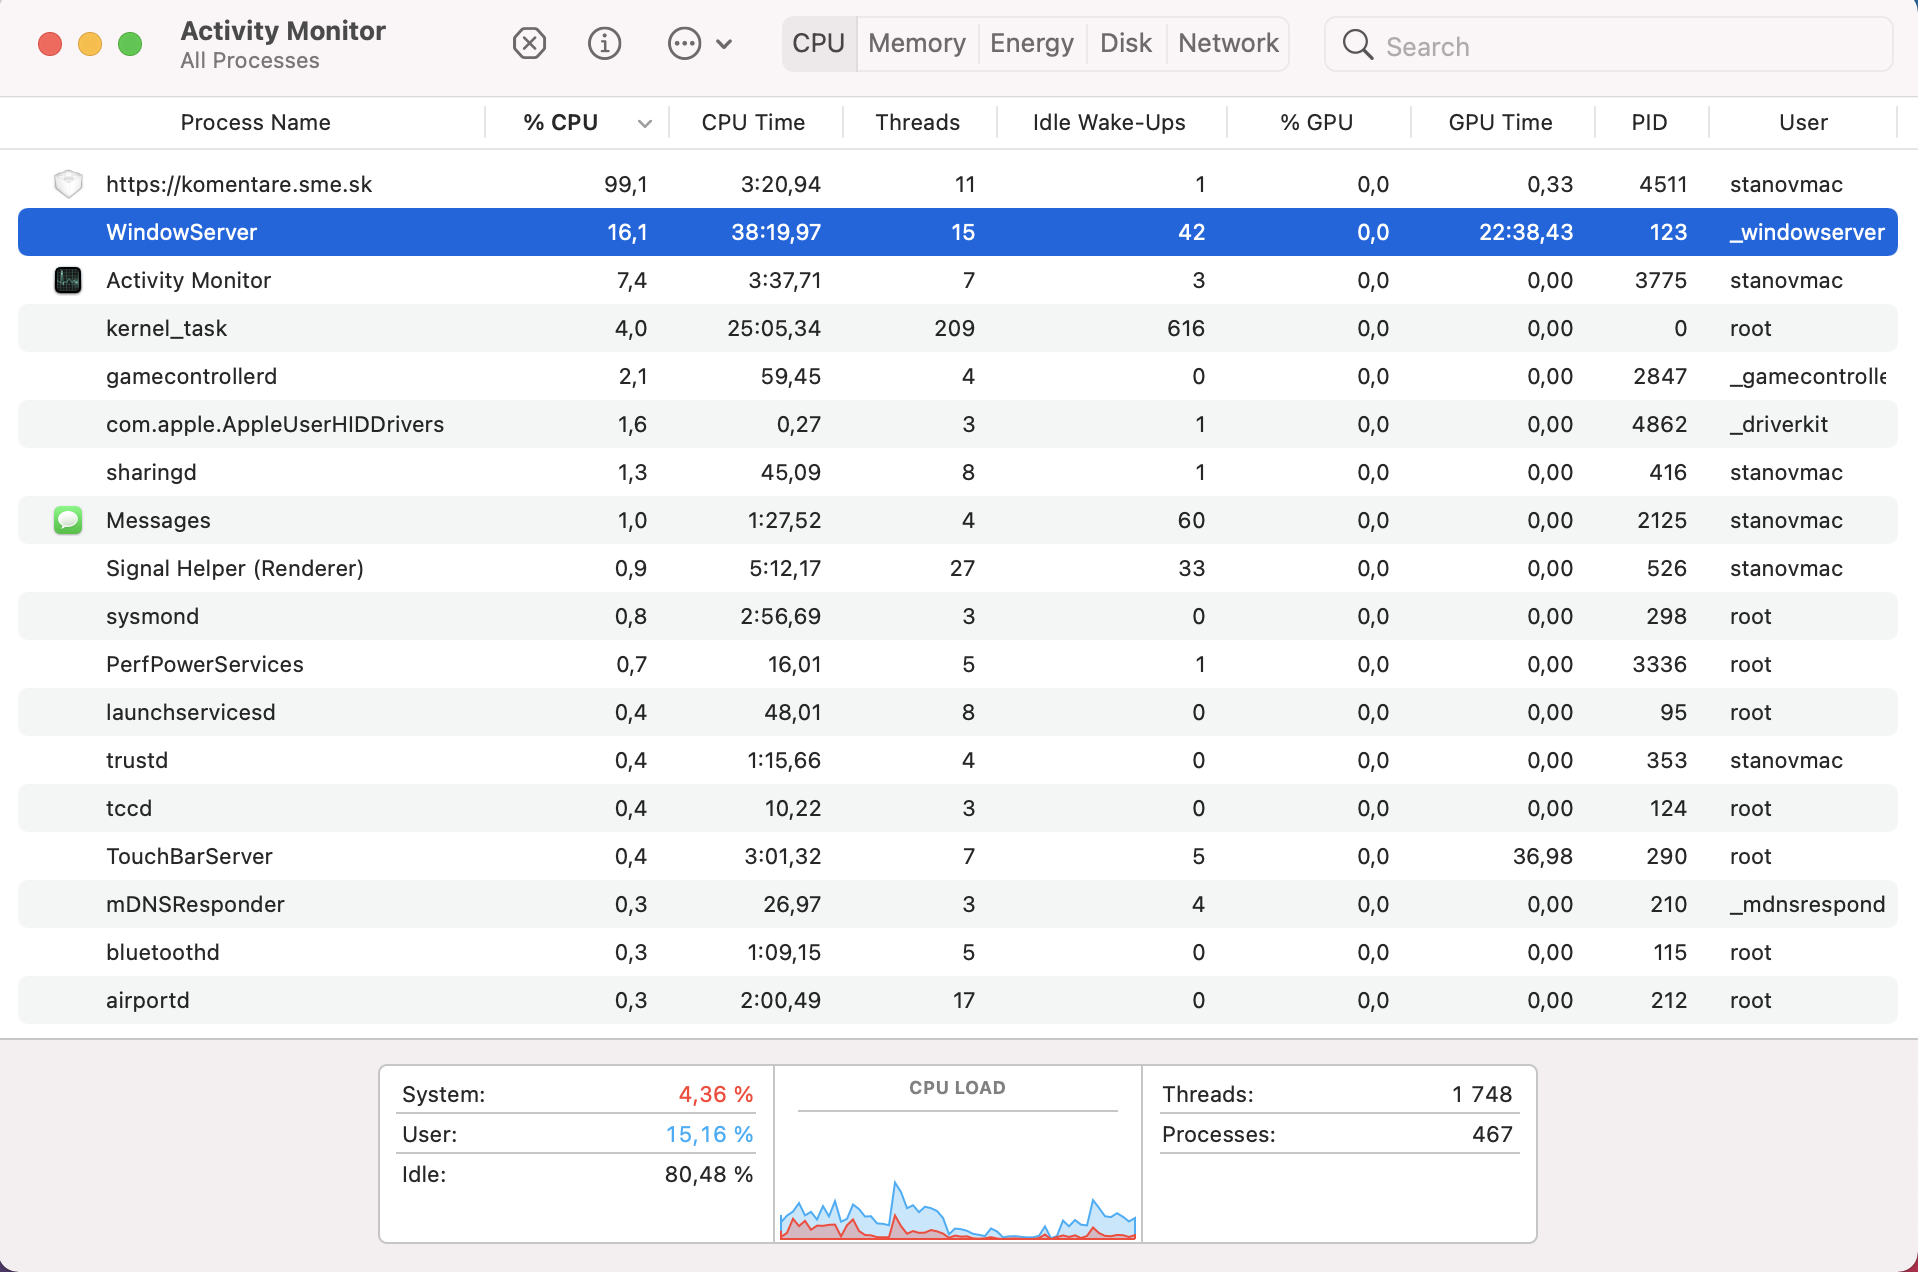
Task: Click the more options ellipsis icon
Action: pos(684,44)
